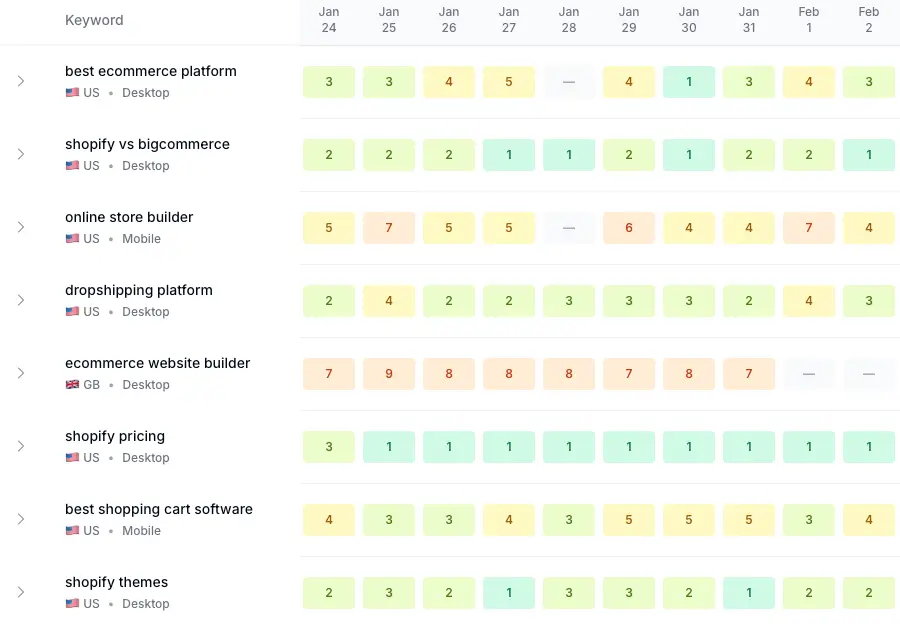Viewport: 900px width, 624px height.
Task: Click the US flag for "best shopping cart software"
Action: pos(72,530)
